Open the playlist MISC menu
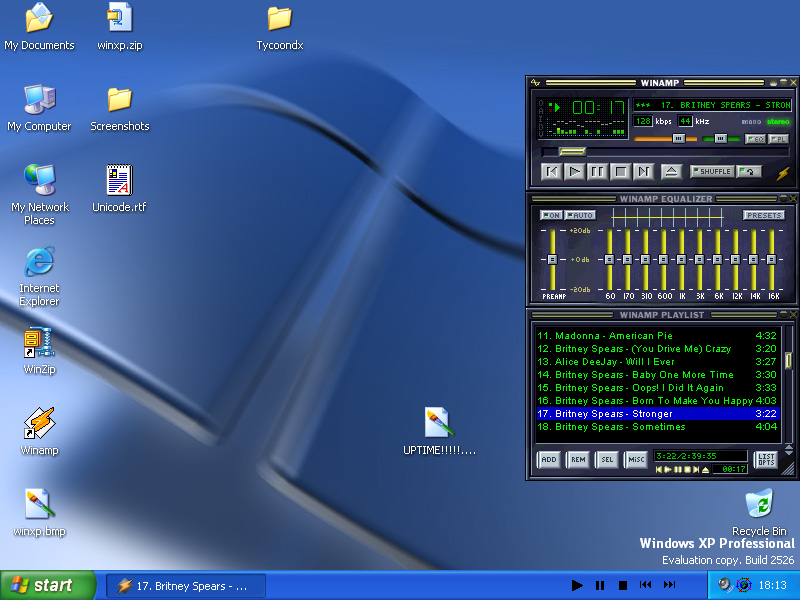Screen dimensions: 800x600 click(636, 460)
